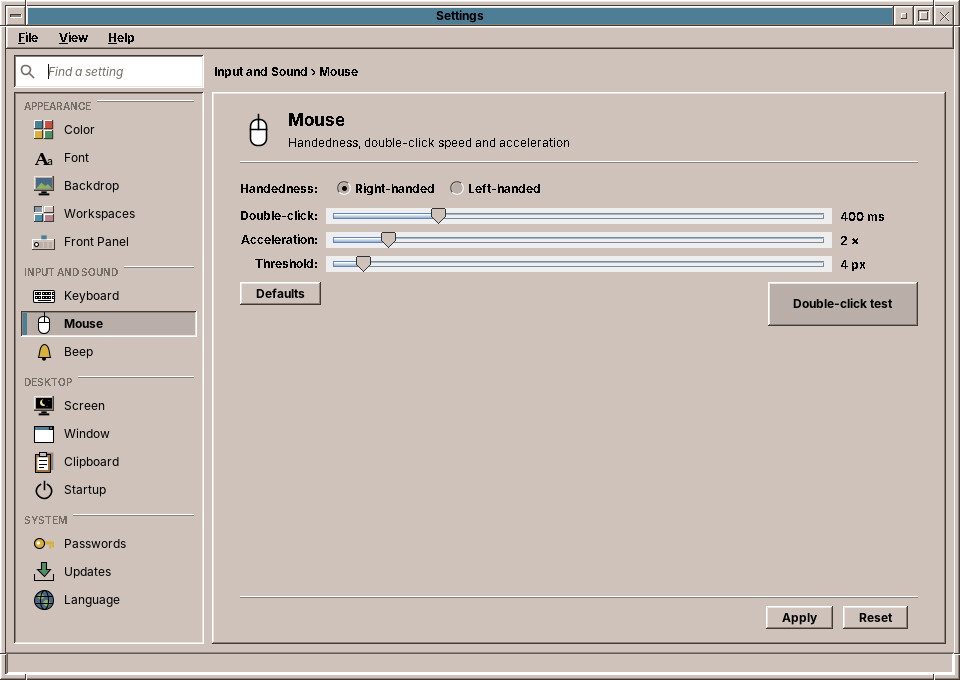Click the Acceleration slider handle
Image resolution: width=960 pixels, height=680 pixels.
click(388, 240)
